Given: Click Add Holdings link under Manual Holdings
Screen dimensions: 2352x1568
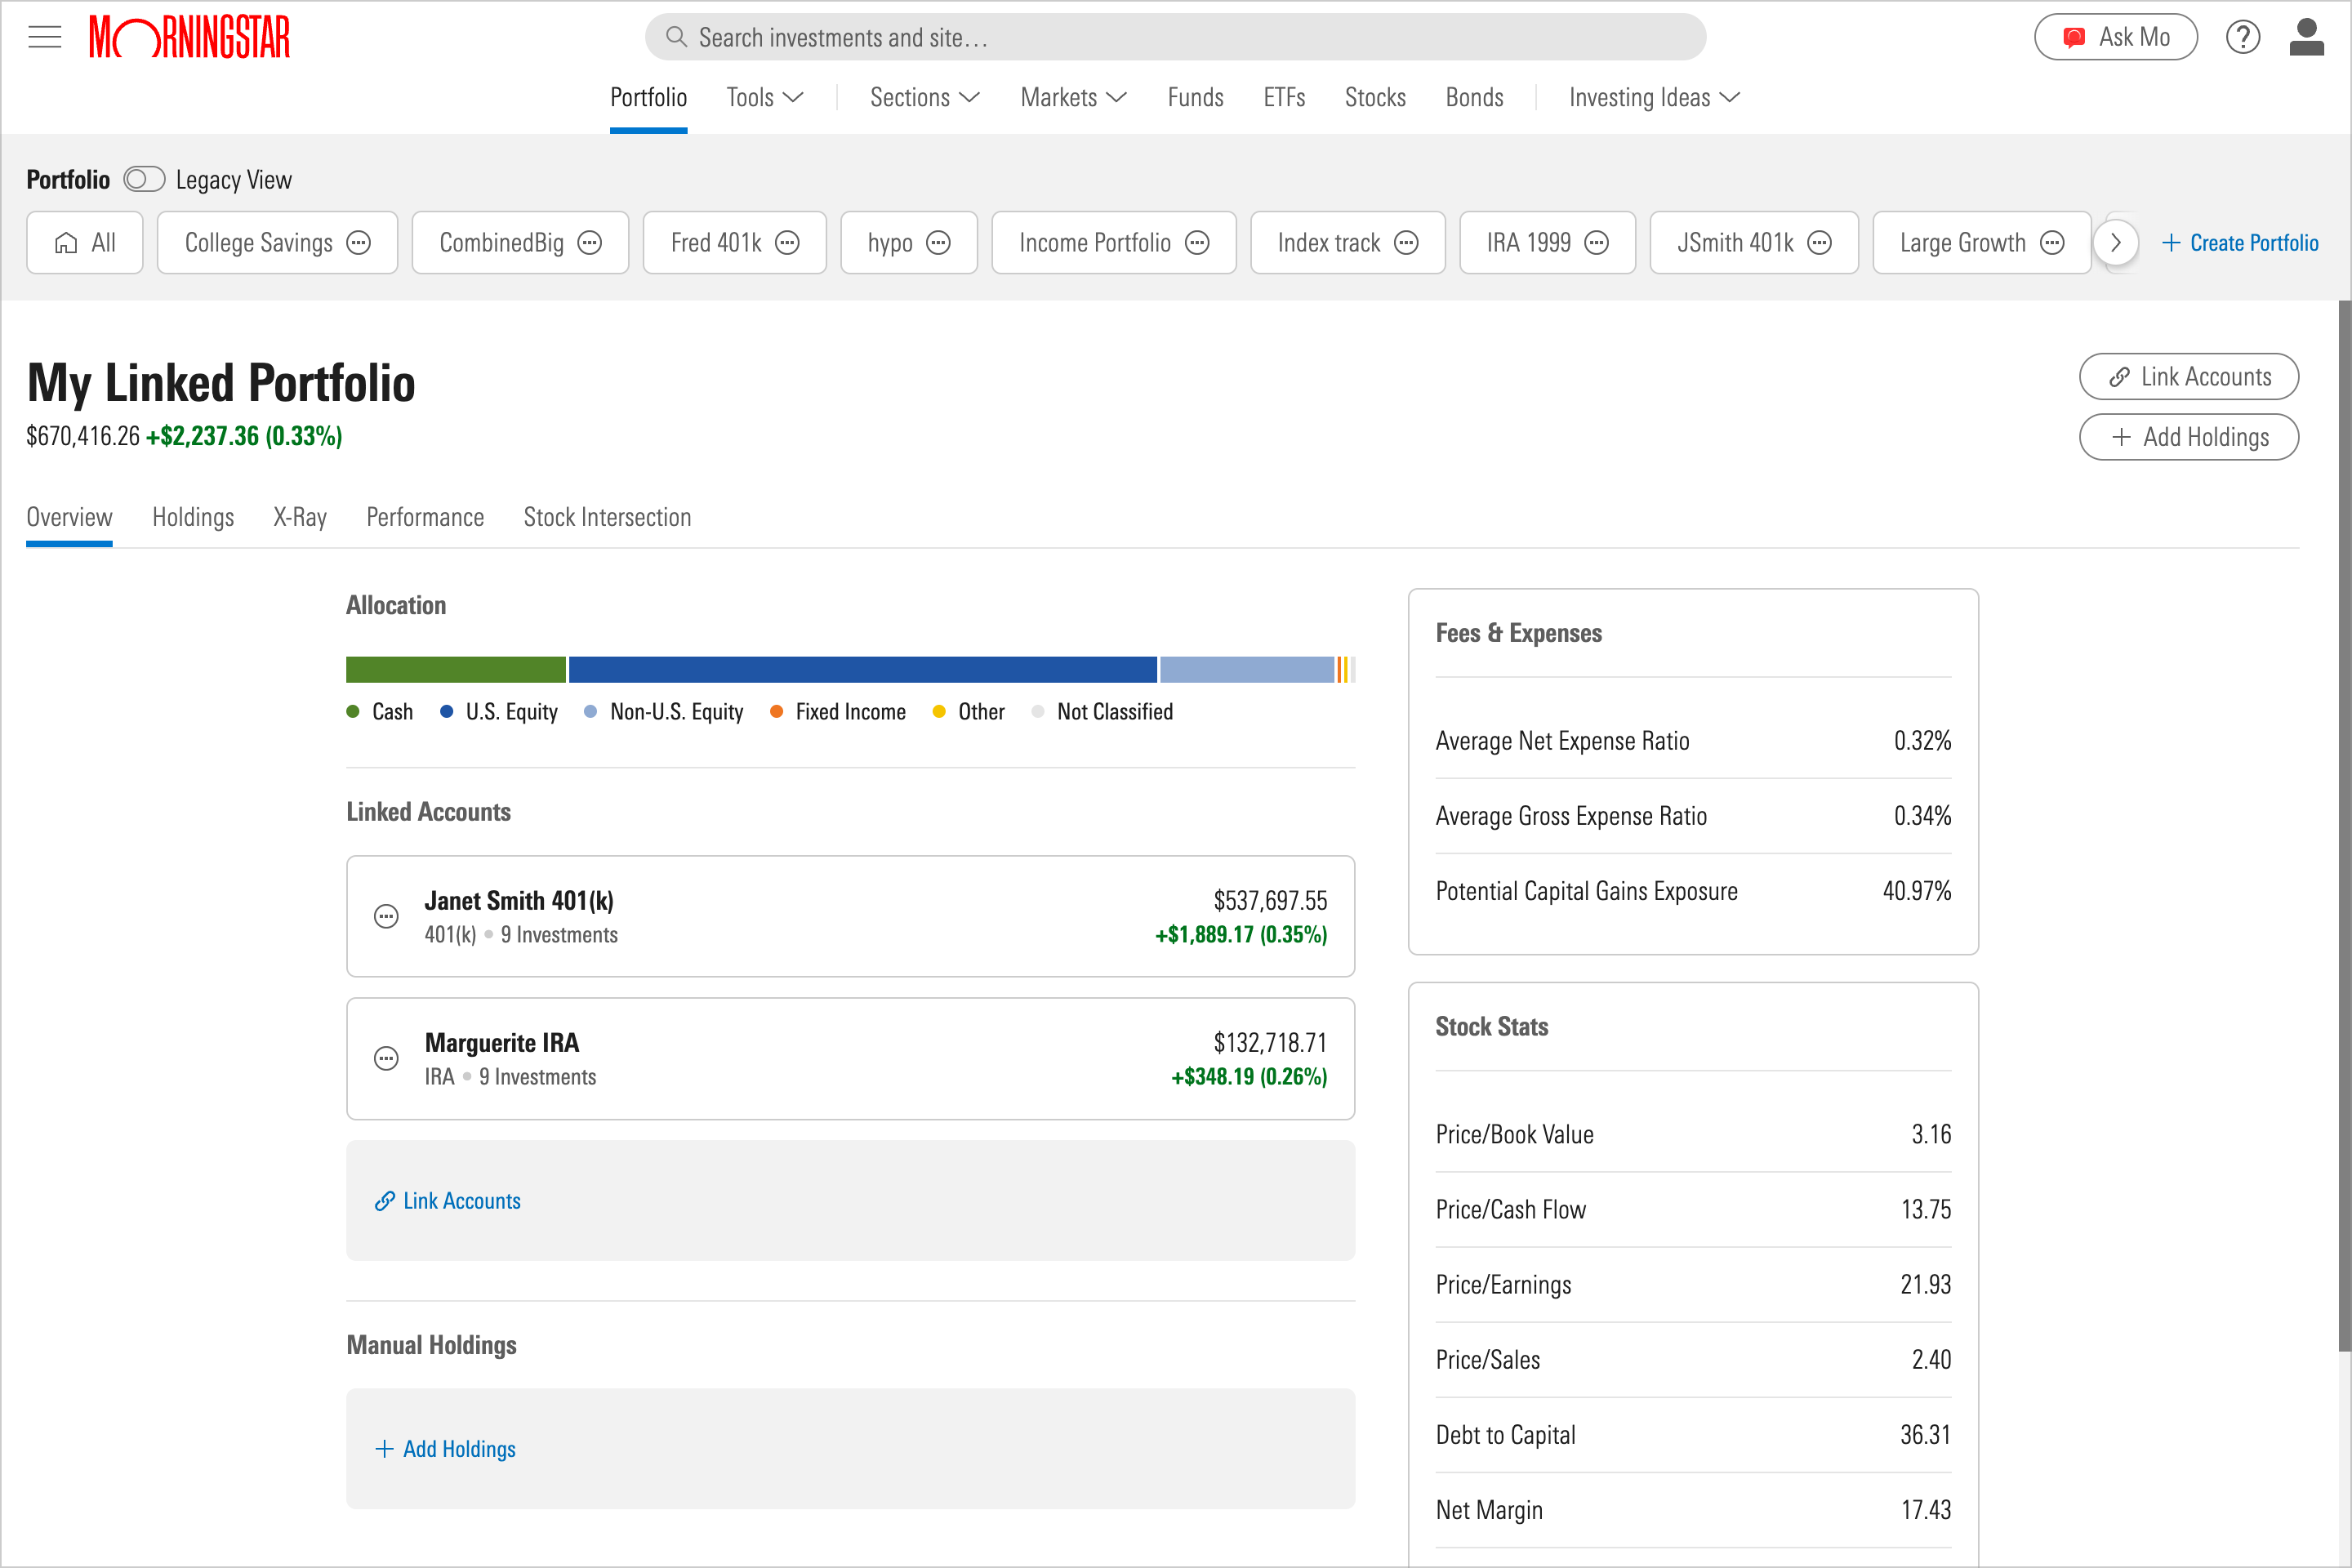Looking at the screenshot, I should (x=445, y=1449).
